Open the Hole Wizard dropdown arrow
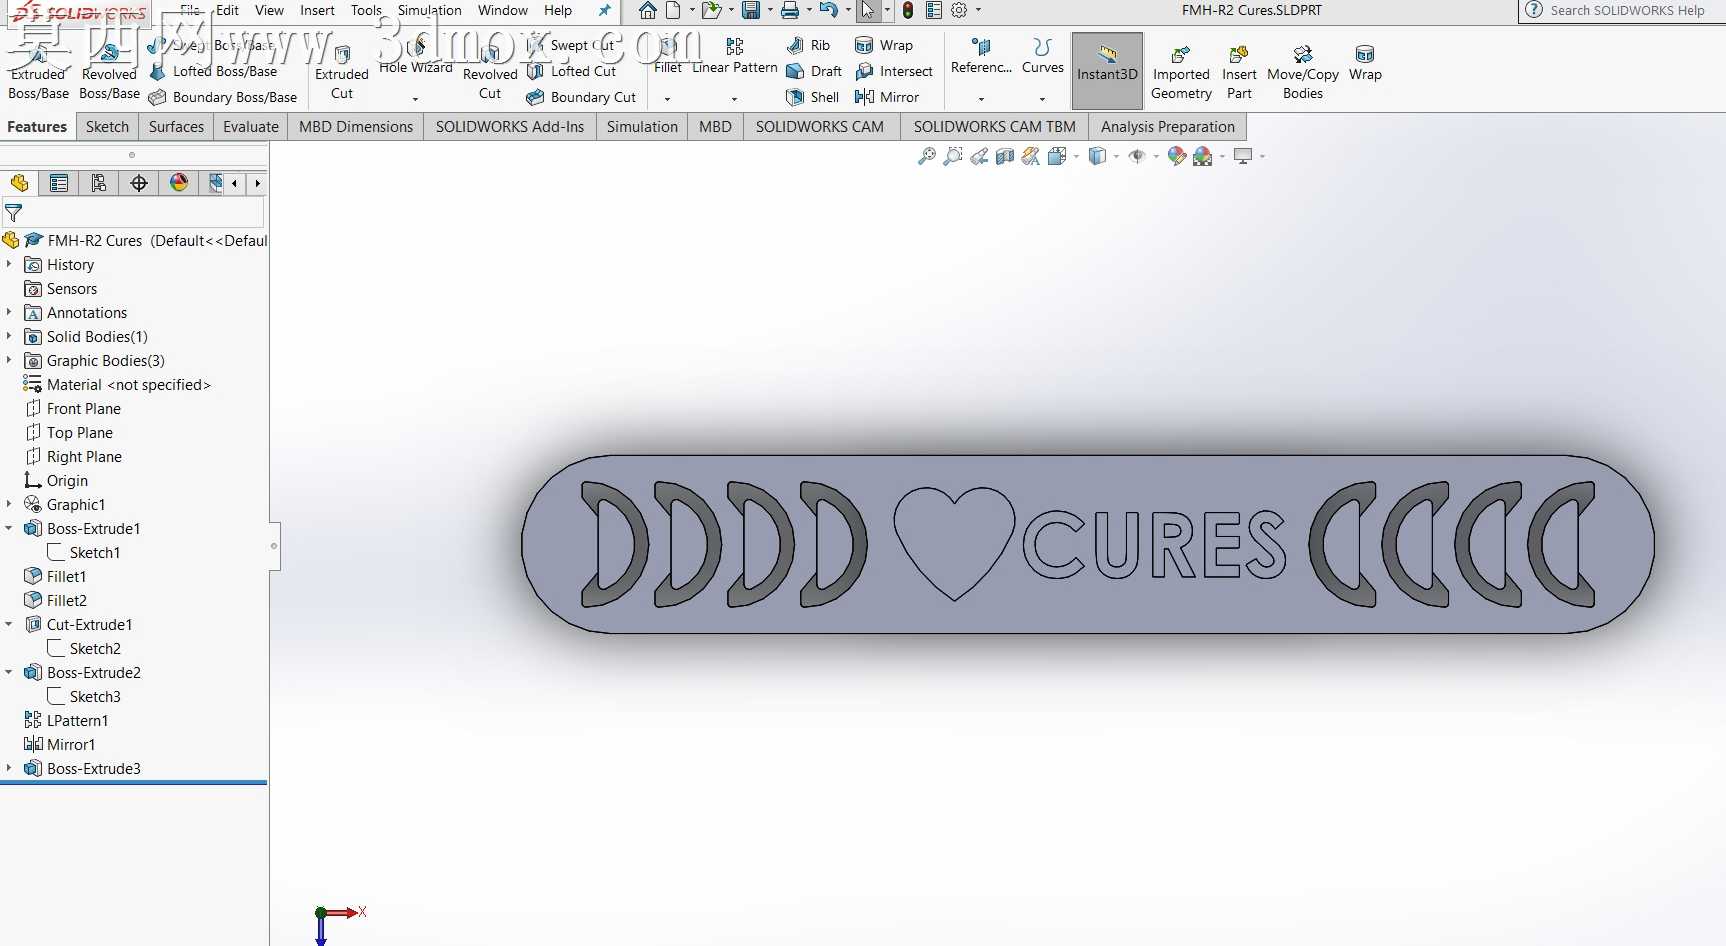The height and width of the screenshot is (946, 1726). click(415, 98)
